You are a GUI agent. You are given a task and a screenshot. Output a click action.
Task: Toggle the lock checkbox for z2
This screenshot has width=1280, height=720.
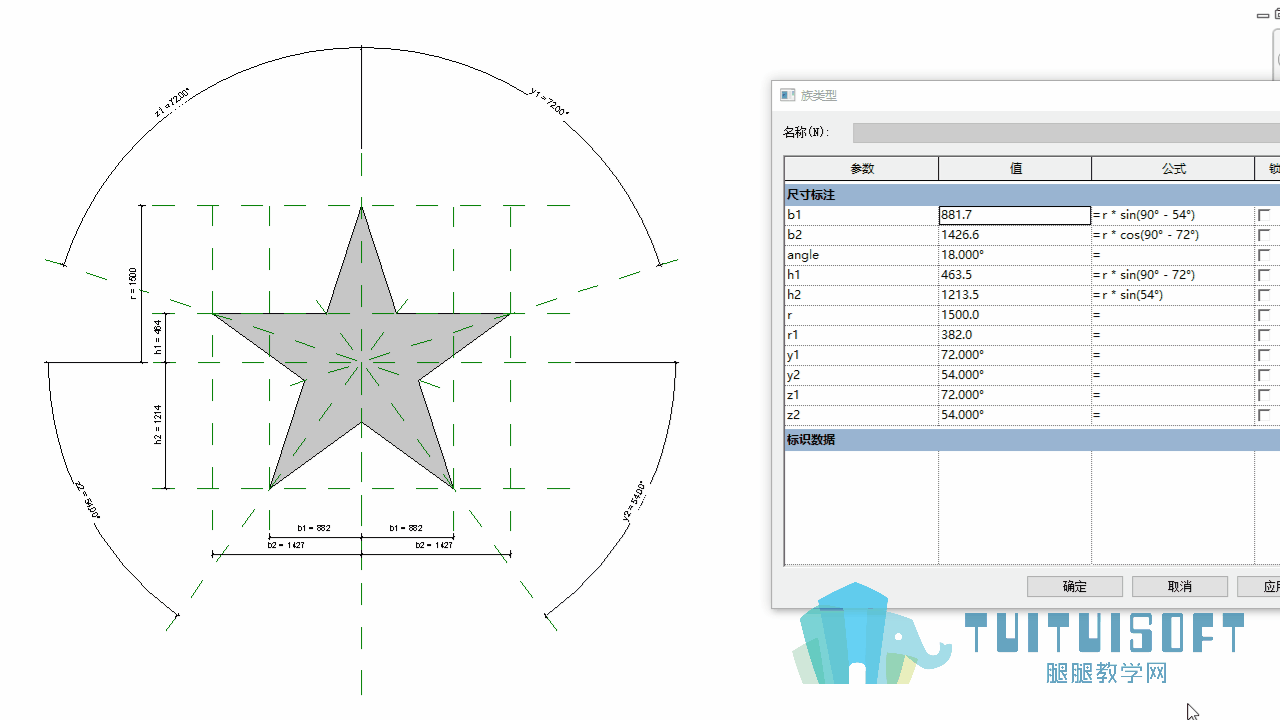click(x=1265, y=415)
